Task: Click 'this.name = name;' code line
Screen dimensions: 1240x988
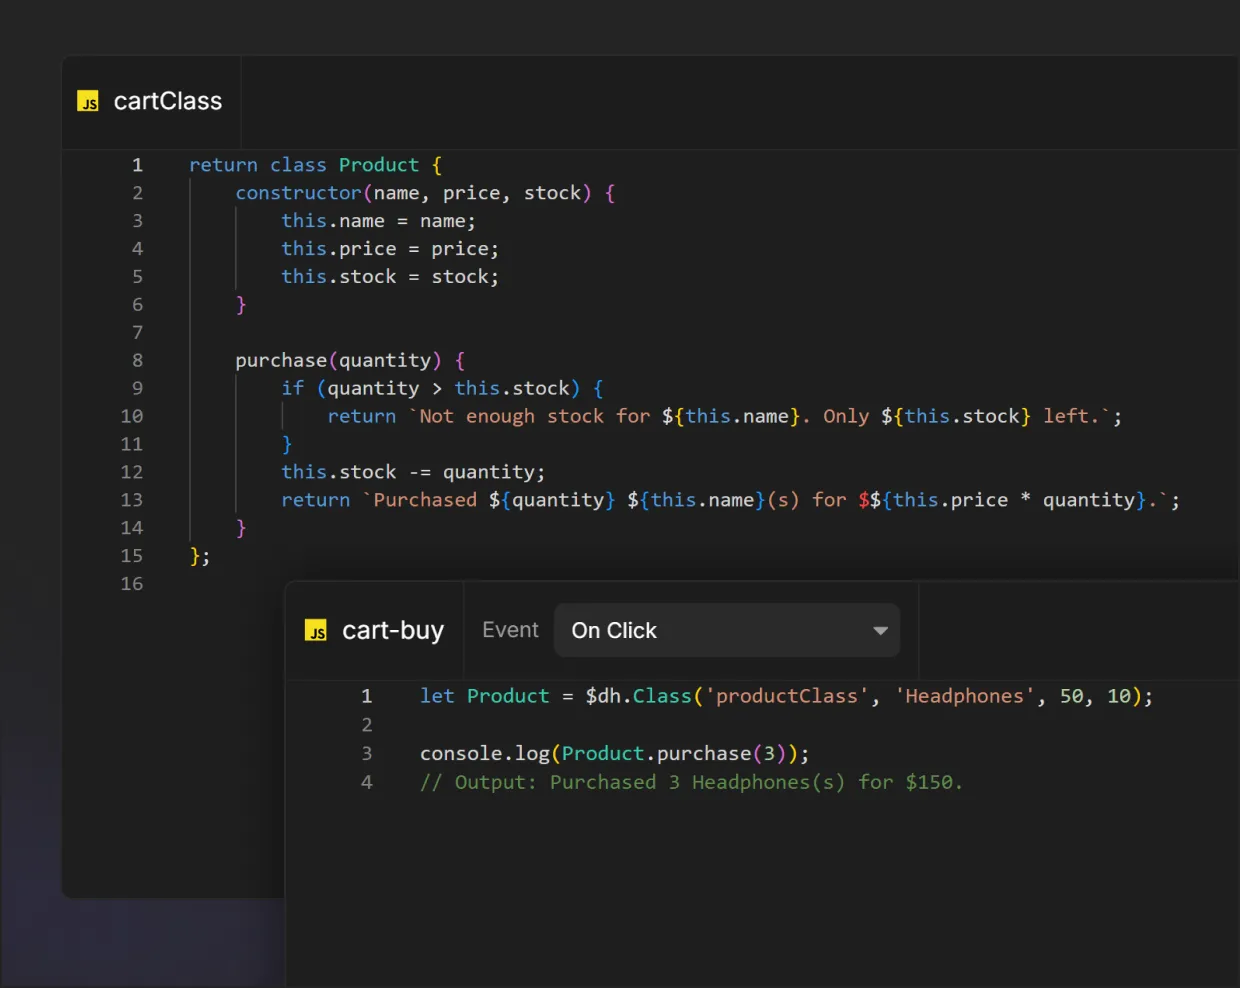Action: [378, 221]
